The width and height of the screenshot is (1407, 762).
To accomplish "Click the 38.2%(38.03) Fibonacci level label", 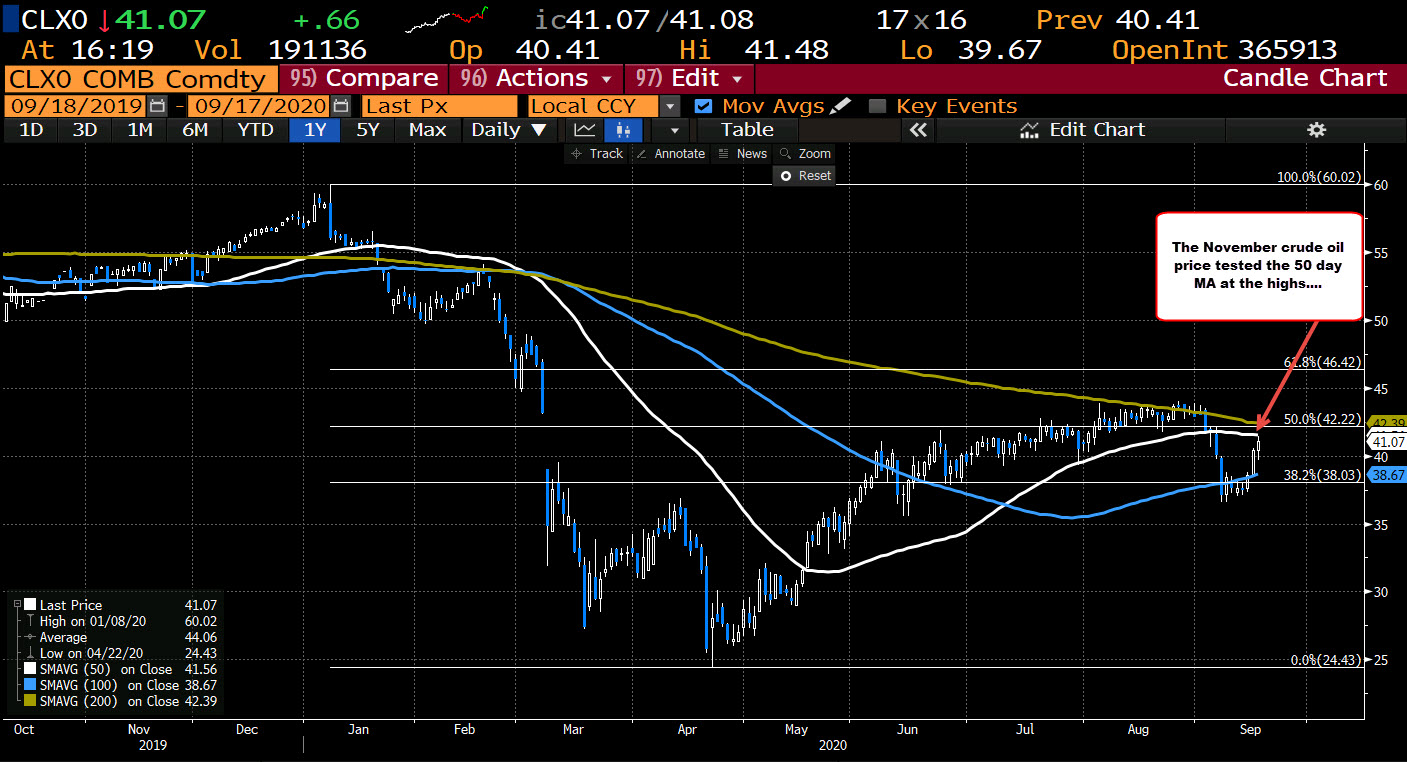I will [1320, 475].
